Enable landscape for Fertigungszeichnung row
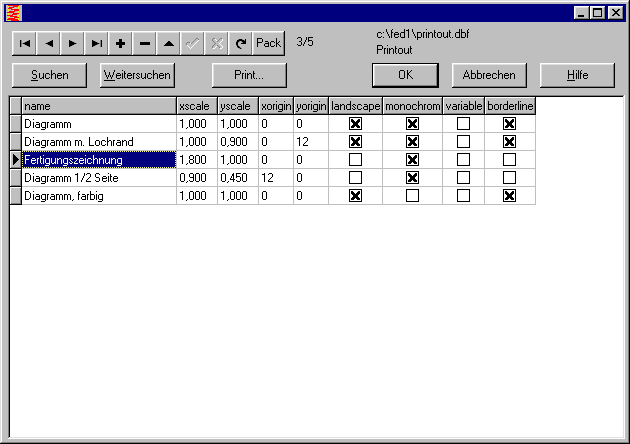The image size is (630, 444). (x=355, y=160)
